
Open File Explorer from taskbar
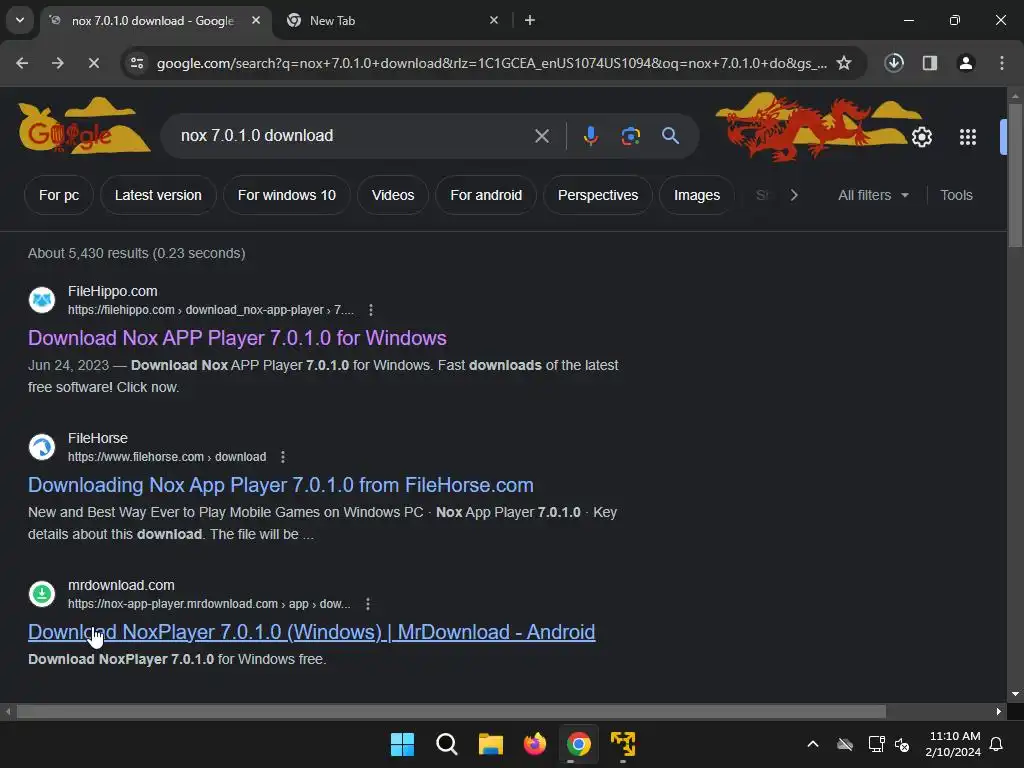point(490,744)
